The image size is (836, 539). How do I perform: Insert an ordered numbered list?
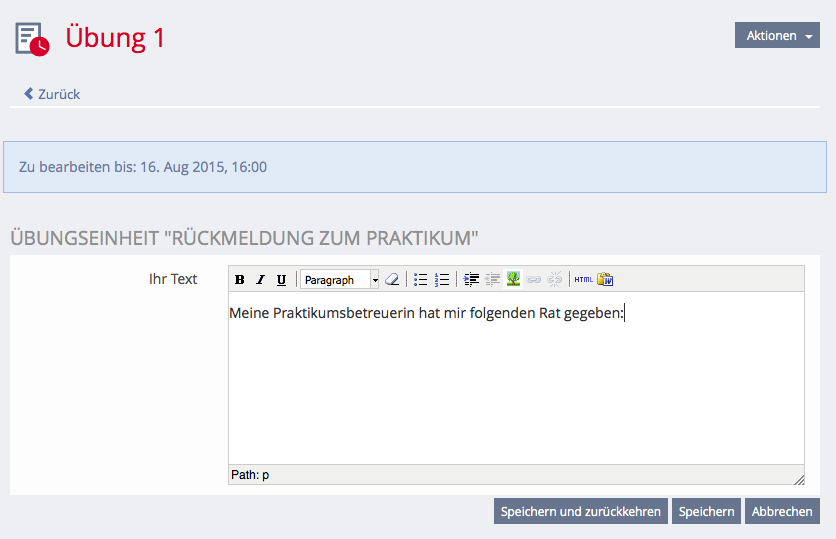click(442, 279)
